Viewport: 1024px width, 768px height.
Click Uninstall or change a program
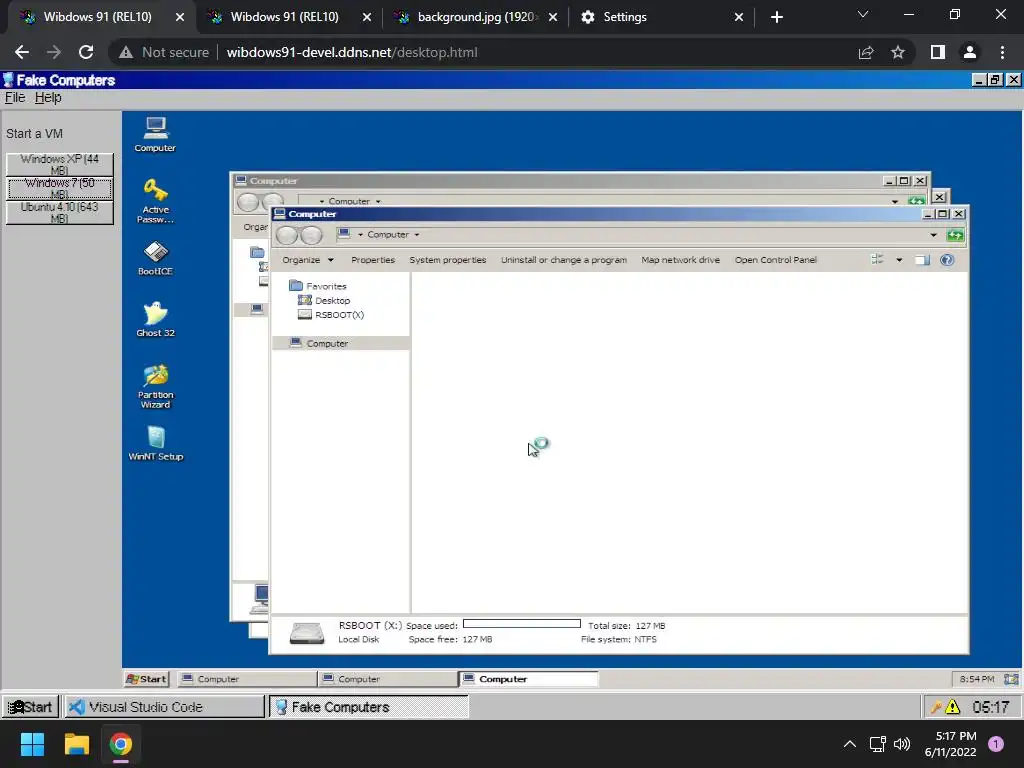(564, 260)
